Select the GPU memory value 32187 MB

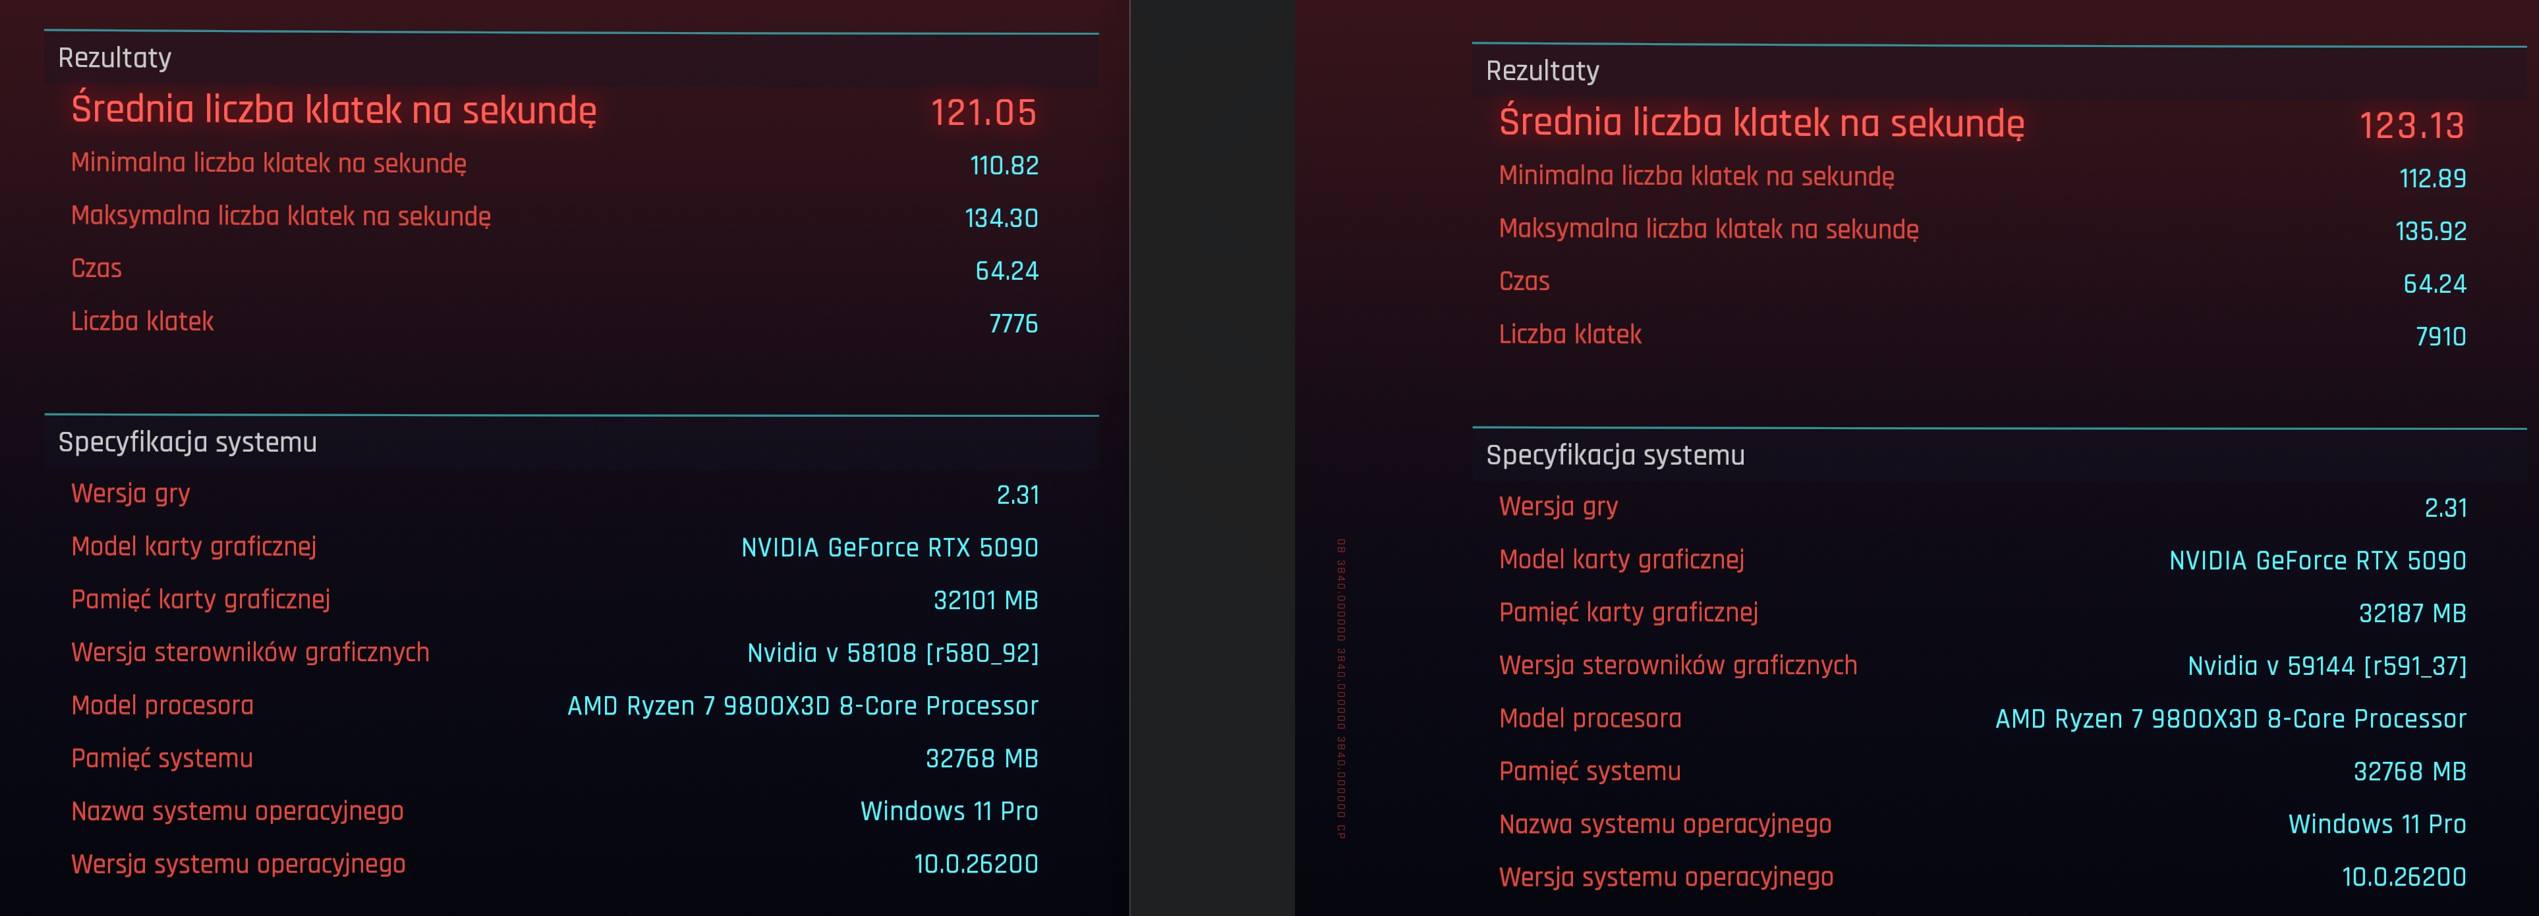(x=2412, y=613)
